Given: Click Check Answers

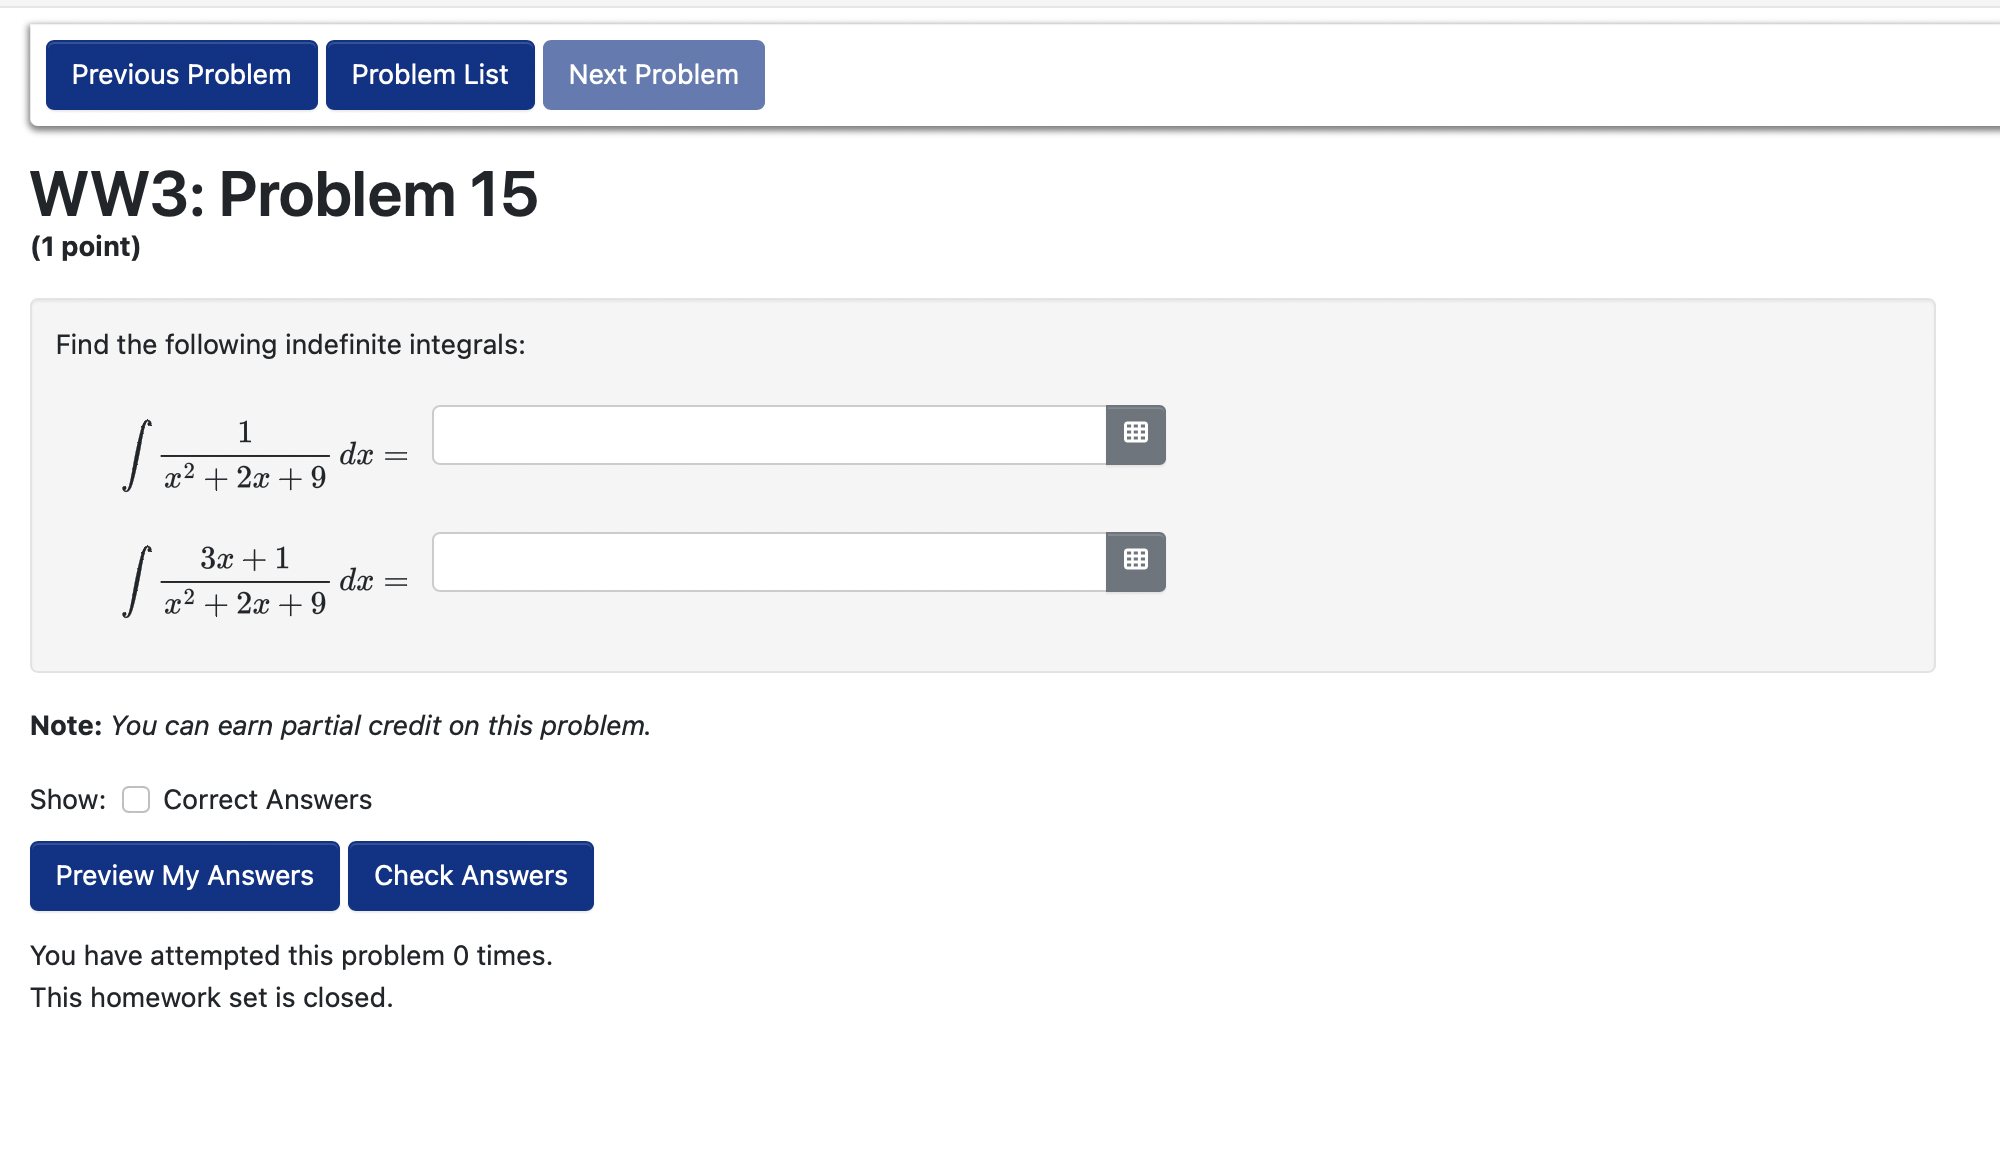Looking at the screenshot, I should click(470, 876).
